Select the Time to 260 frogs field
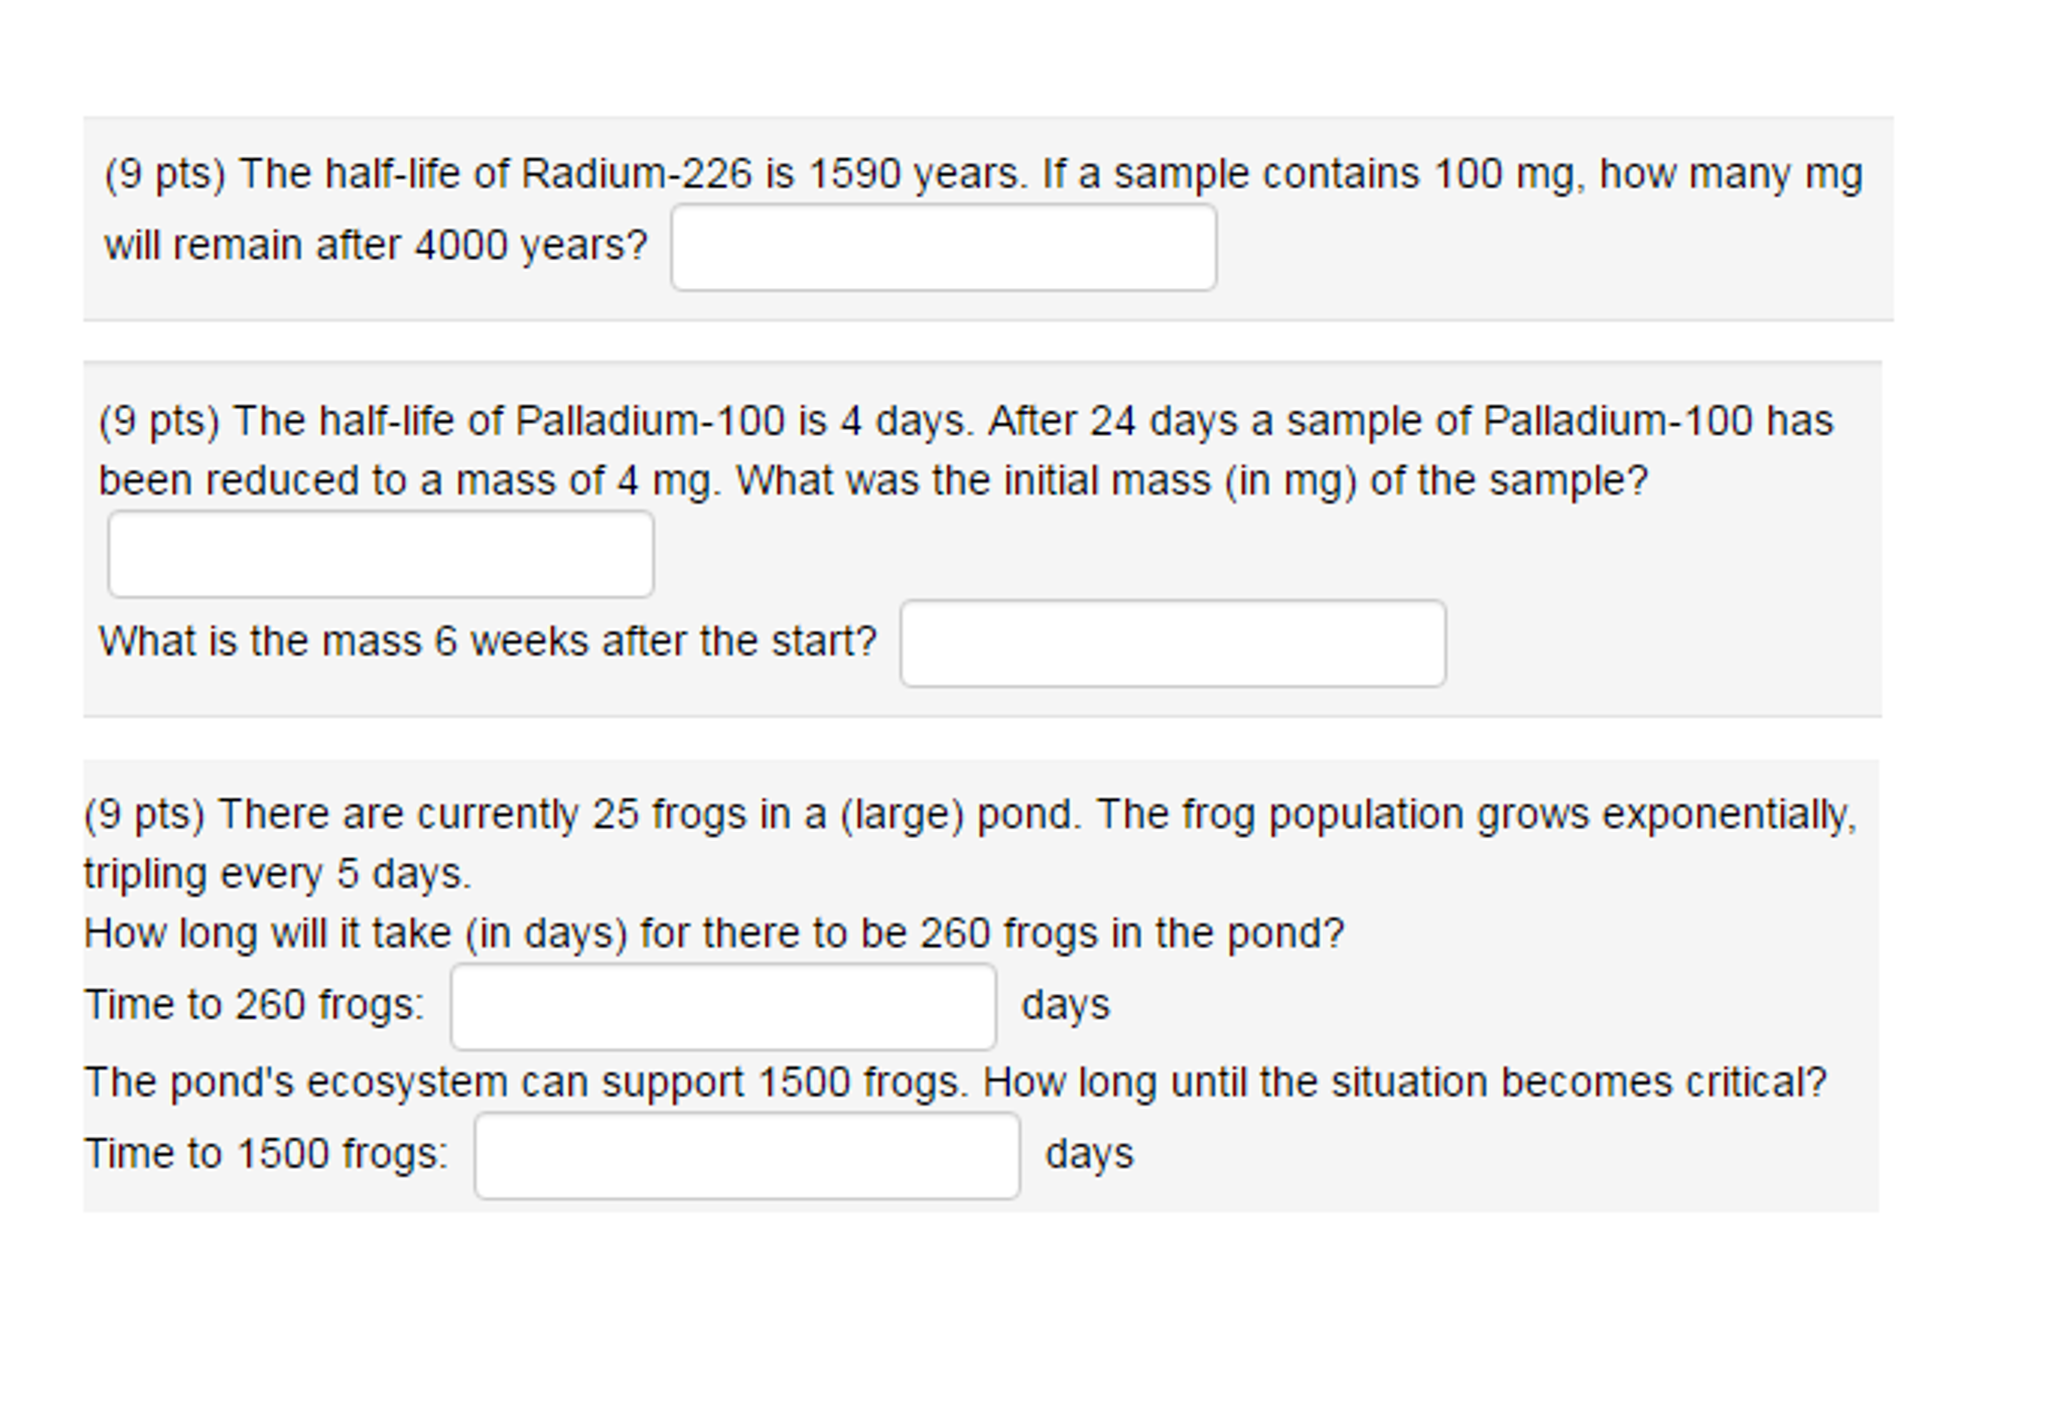 tap(722, 1006)
